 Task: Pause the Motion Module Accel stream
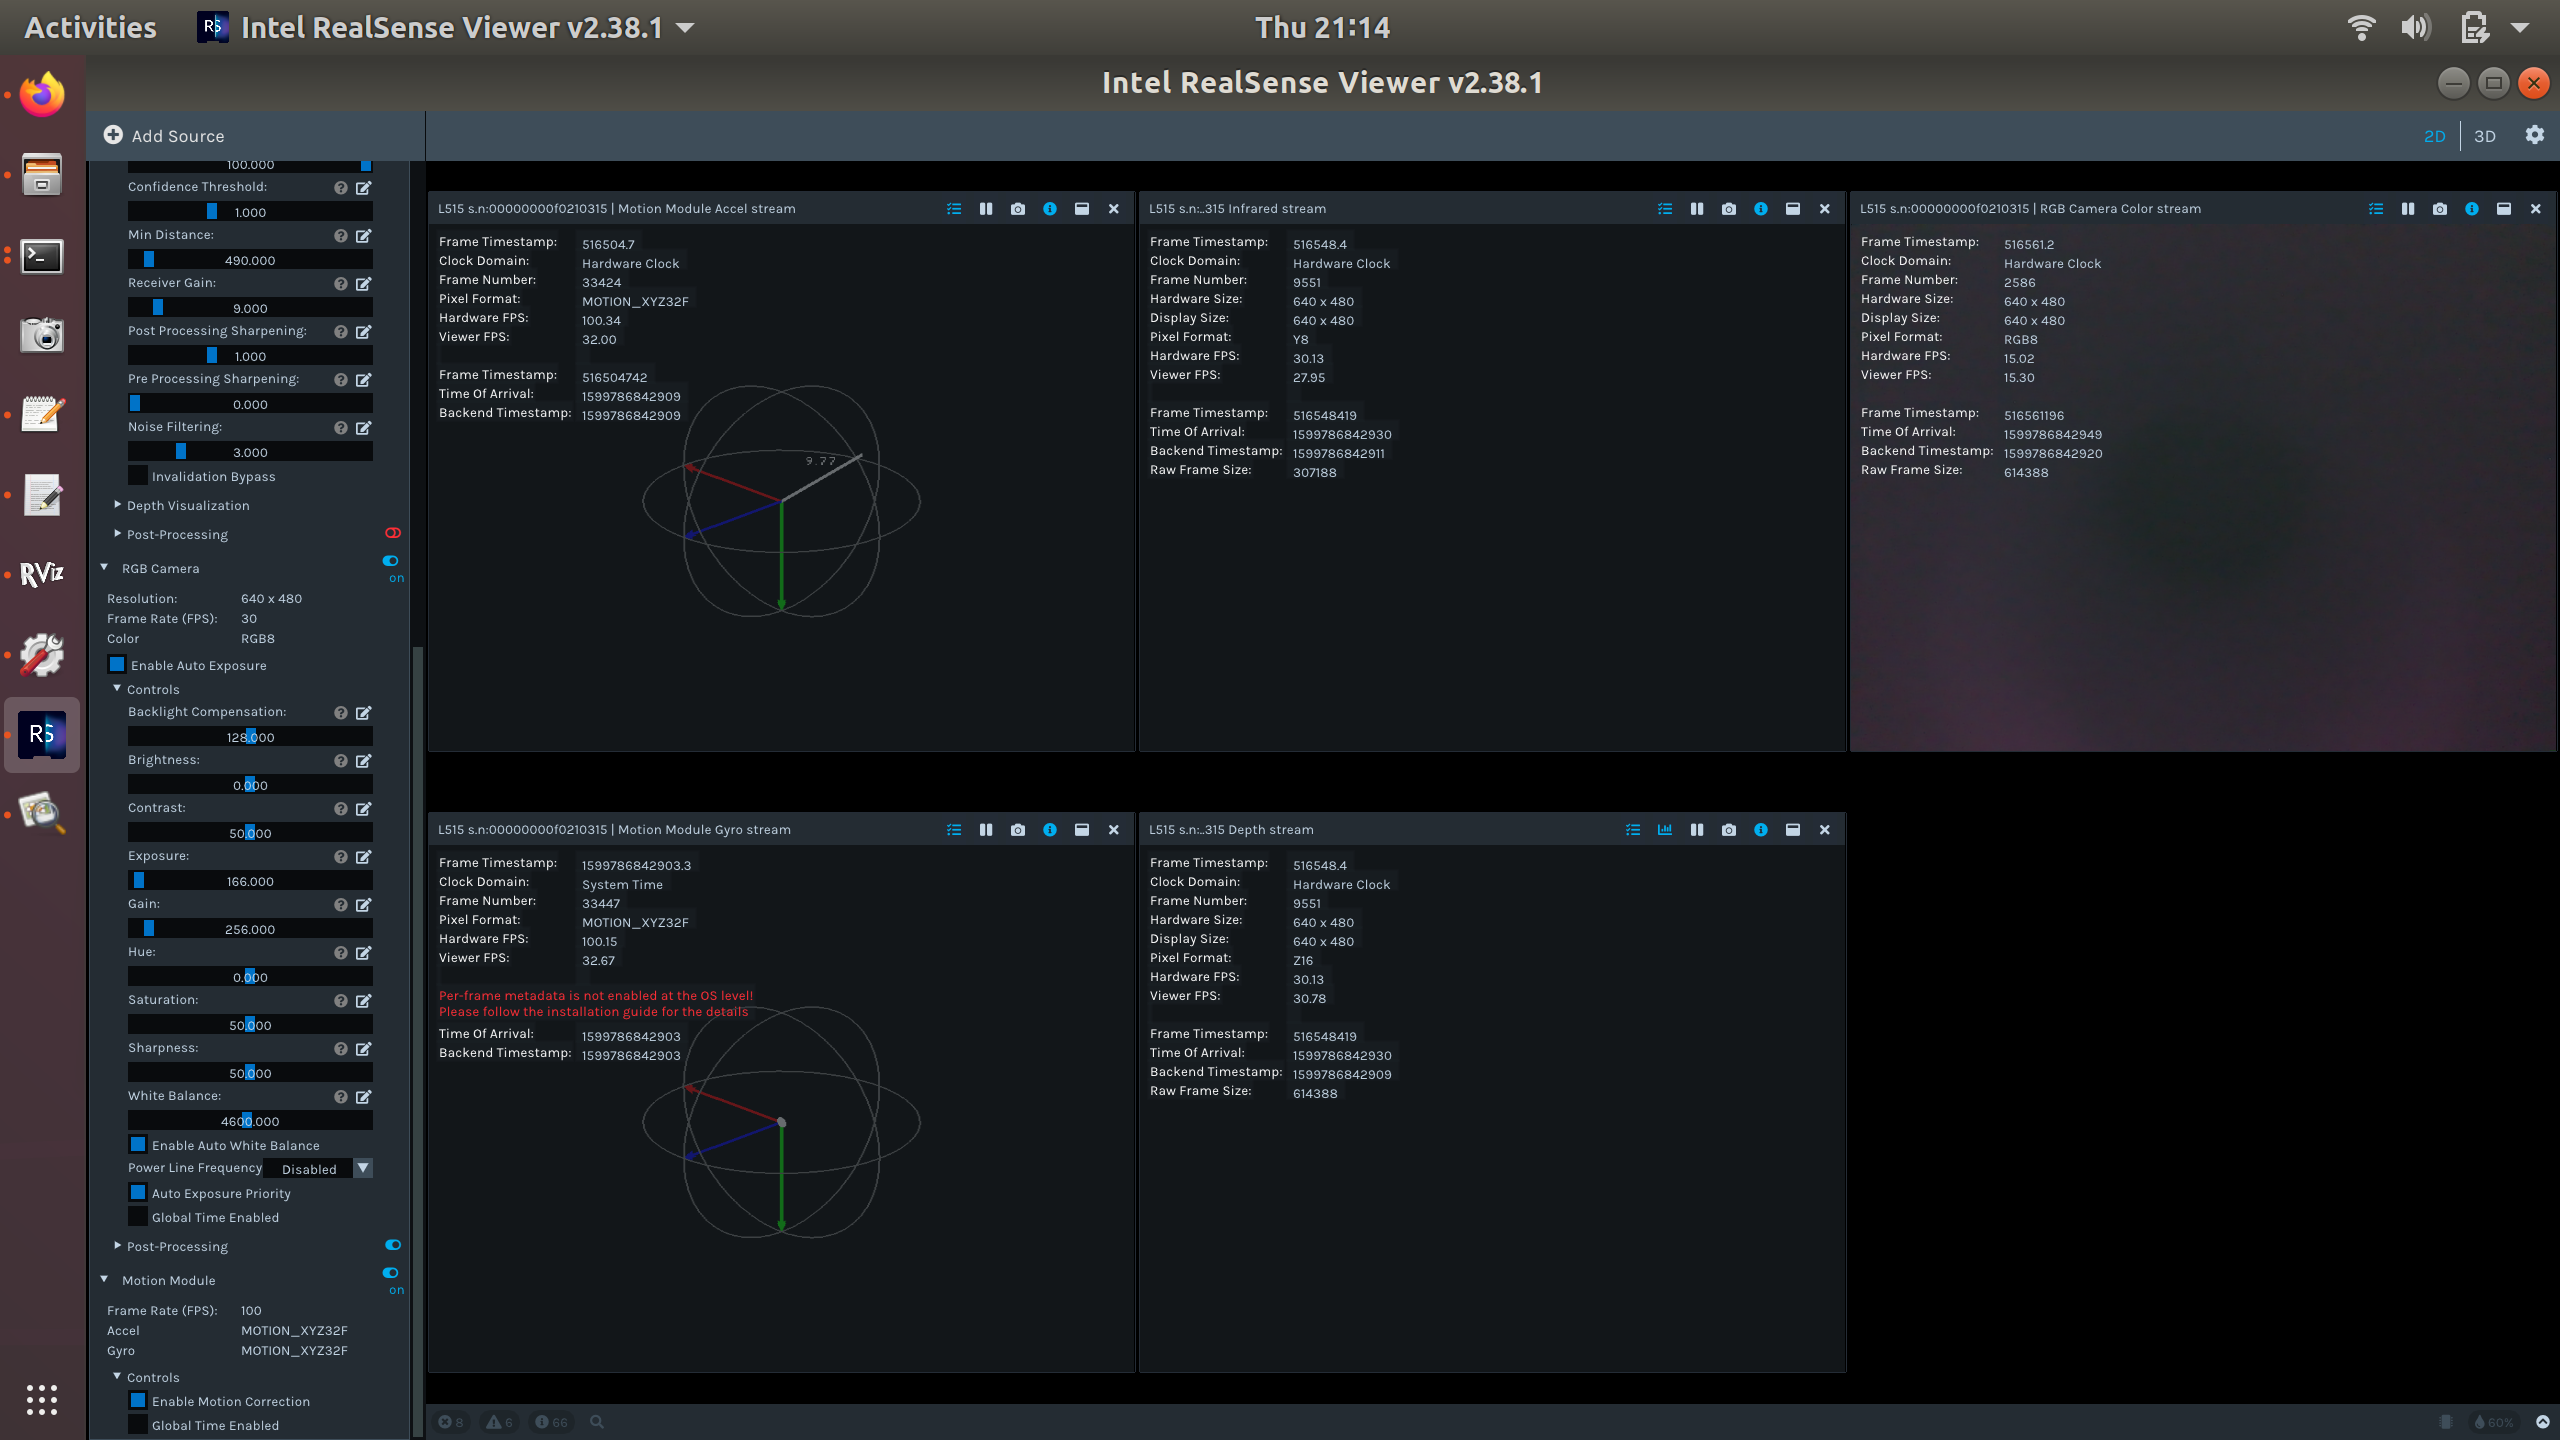pyautogui.click(x=986, y=208)
